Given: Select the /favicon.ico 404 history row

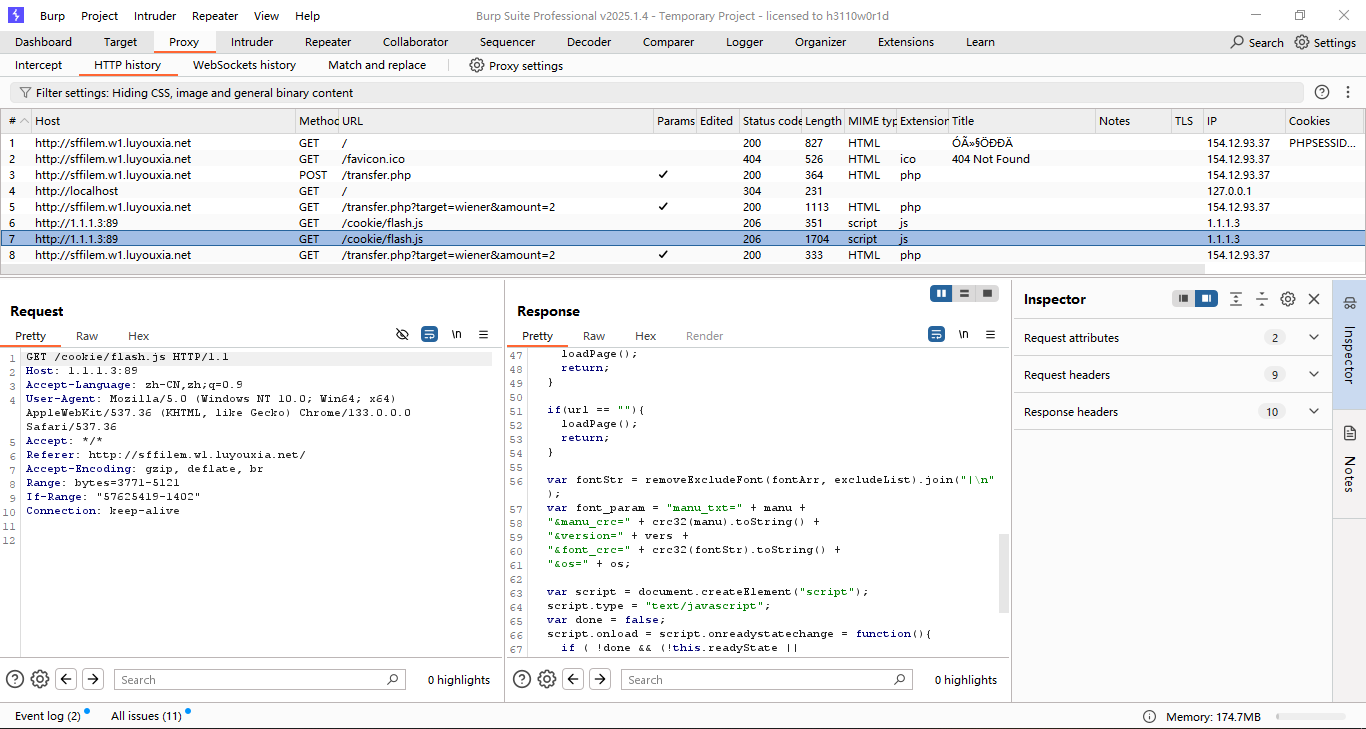Looking at the screenshot, I should click(x=683, y=159).
